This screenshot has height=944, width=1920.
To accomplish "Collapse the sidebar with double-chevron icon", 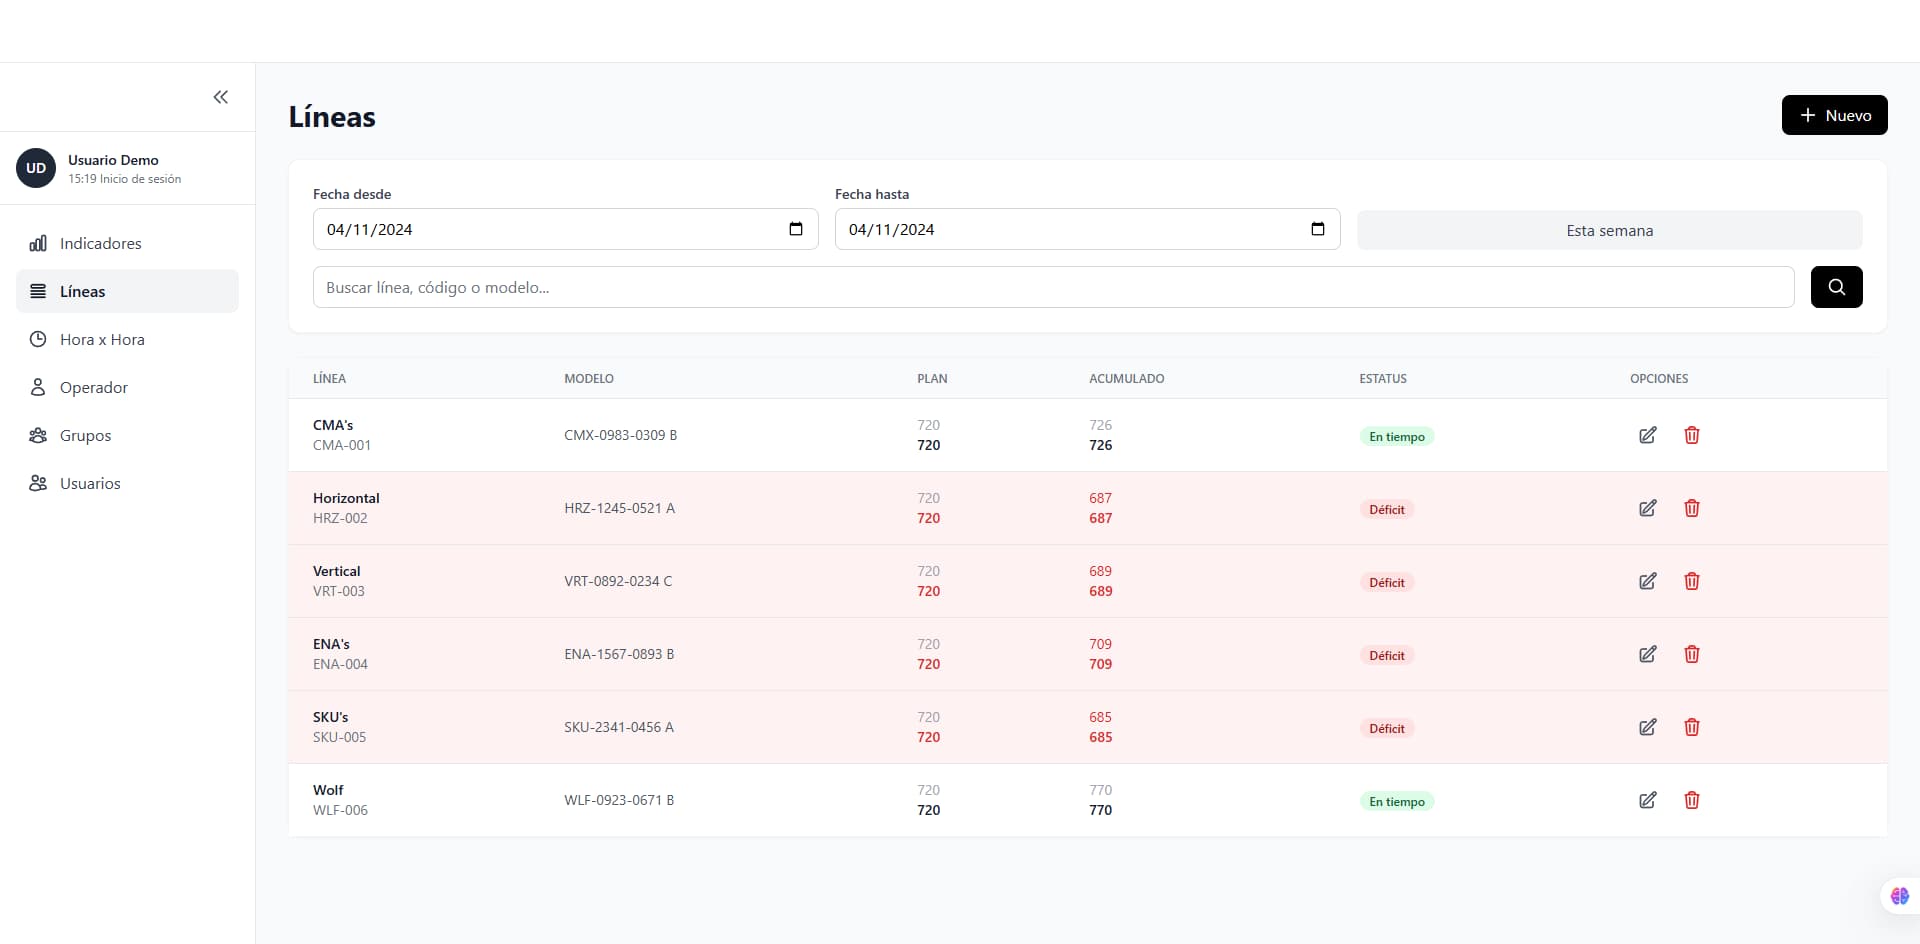I will [x=221, y=97].
